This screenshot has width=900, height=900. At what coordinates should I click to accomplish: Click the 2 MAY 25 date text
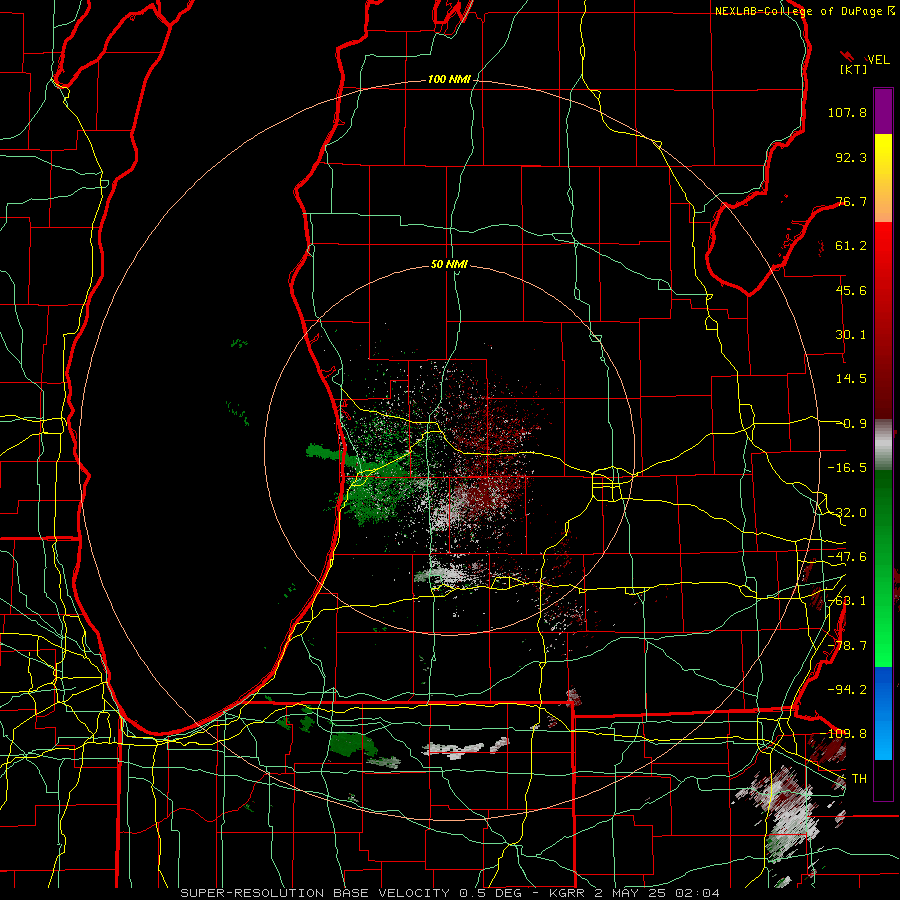click(629, 893)
